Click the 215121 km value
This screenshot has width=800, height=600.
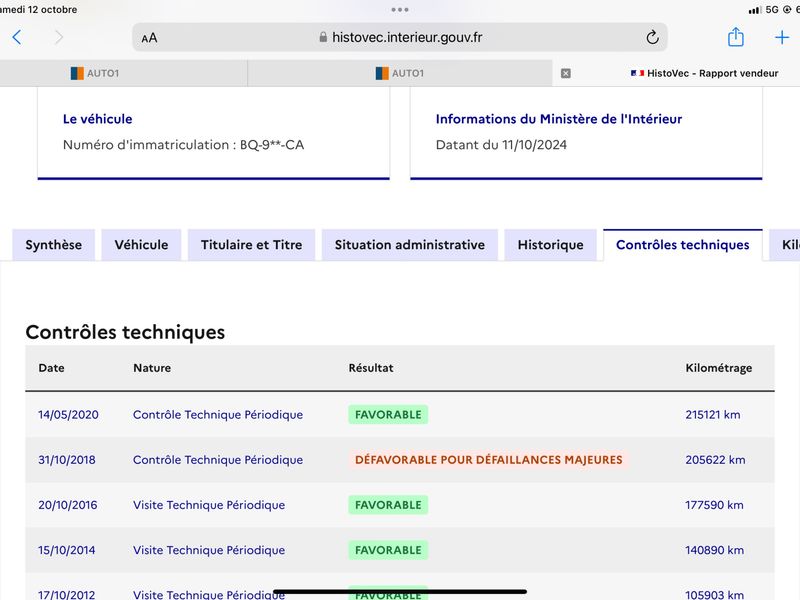pyautogui.click(x=713, y=415)
